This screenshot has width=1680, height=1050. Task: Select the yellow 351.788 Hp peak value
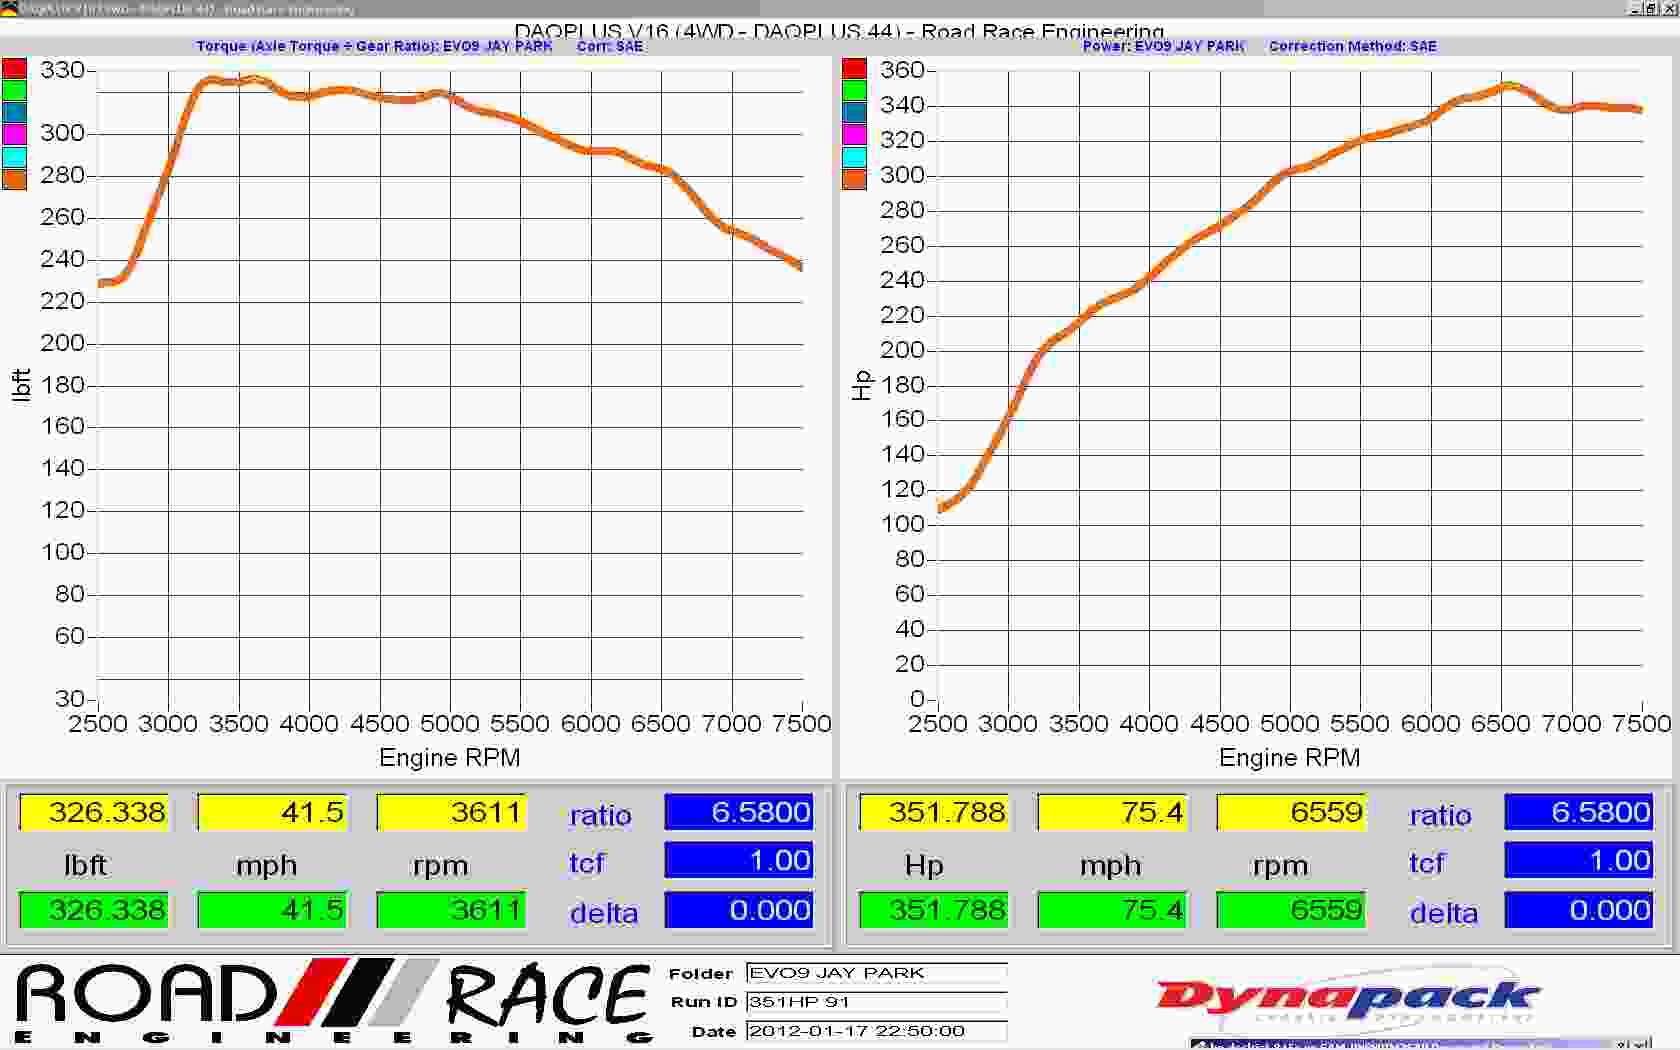934,812
